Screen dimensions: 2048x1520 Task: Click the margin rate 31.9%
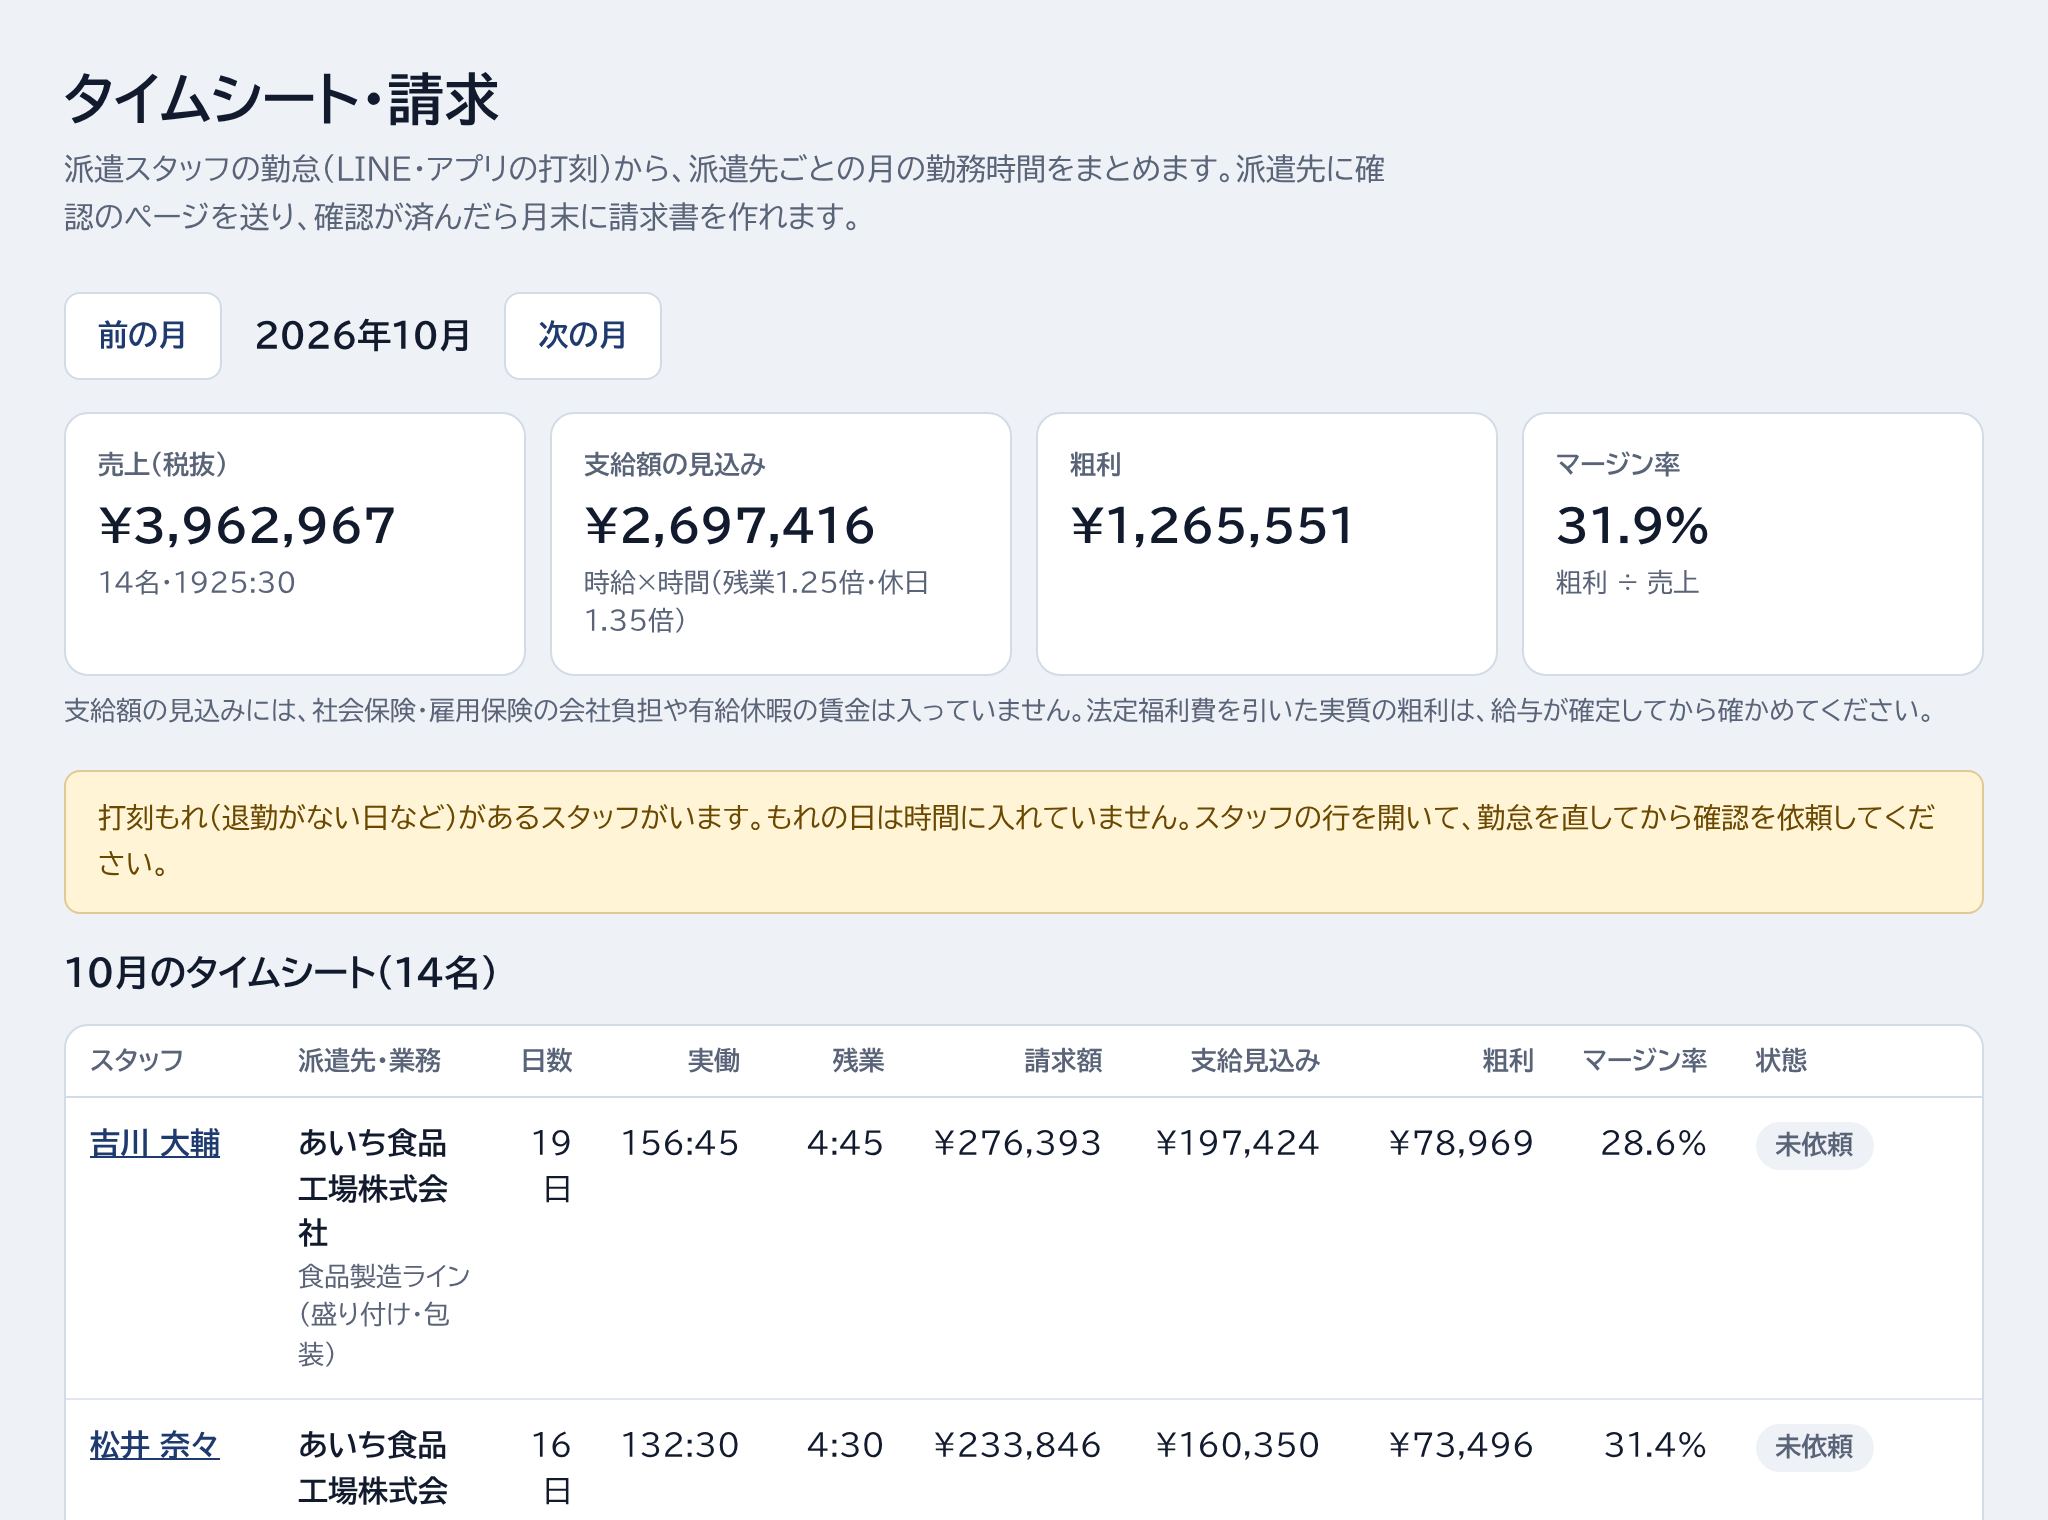pos(1632,526)
